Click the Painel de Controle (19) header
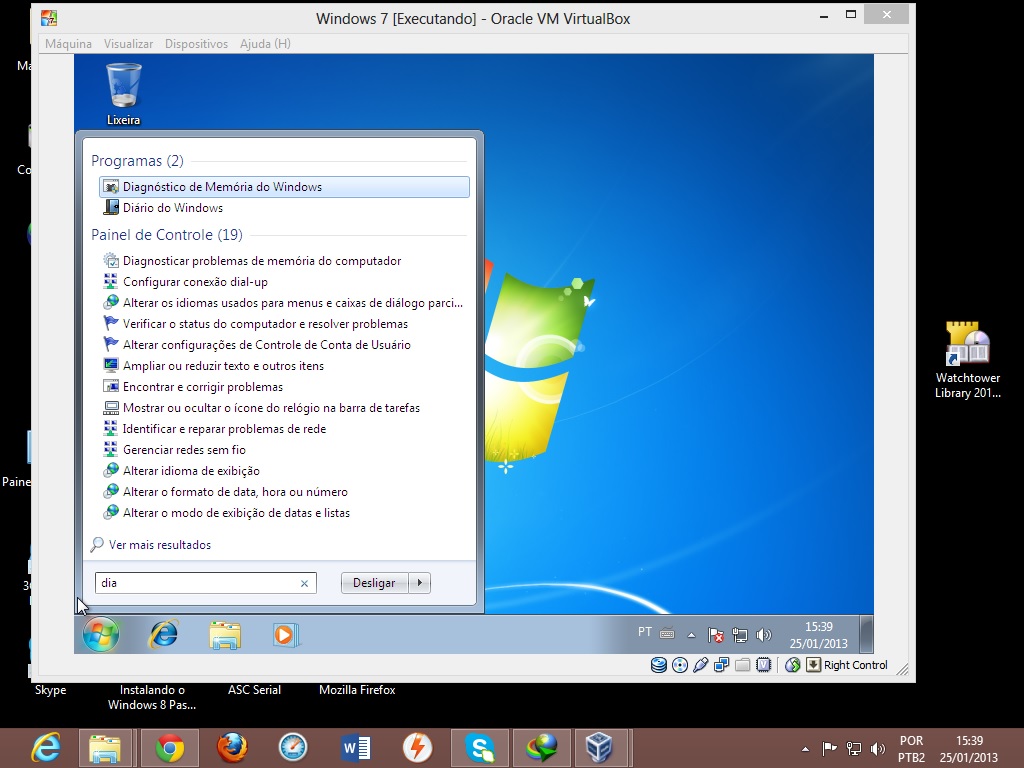 (x=167, y=234)
